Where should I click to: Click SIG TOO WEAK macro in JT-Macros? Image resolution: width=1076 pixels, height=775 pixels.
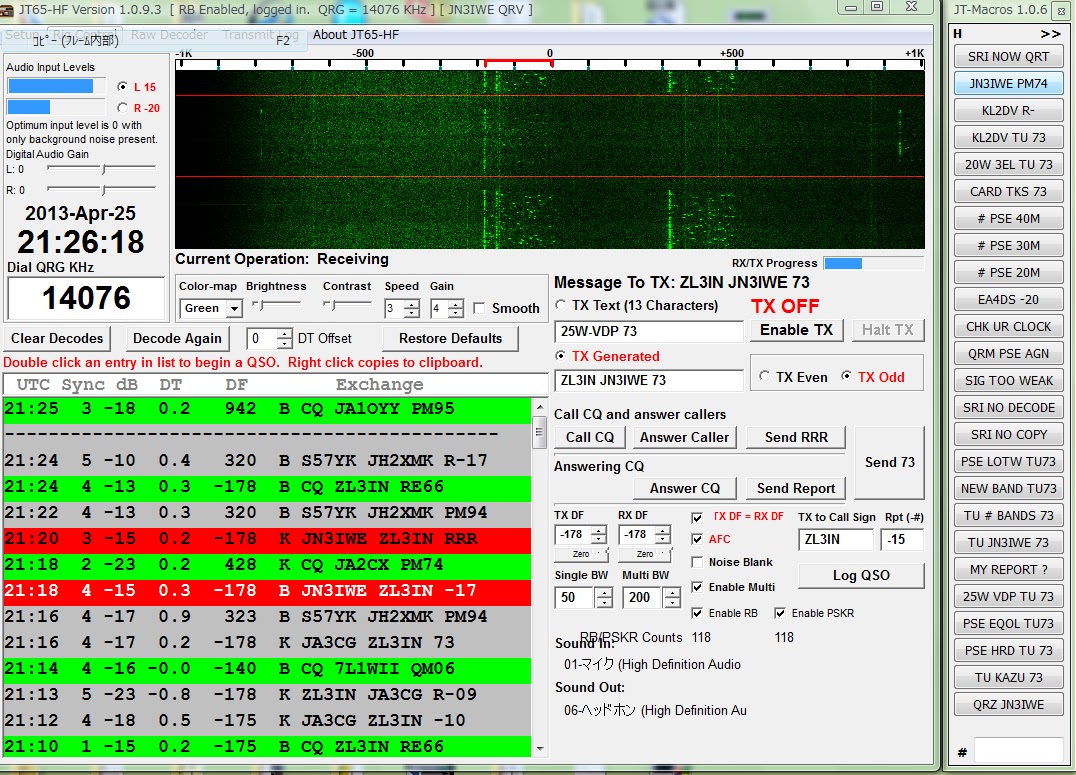(x=1008, y=381)
